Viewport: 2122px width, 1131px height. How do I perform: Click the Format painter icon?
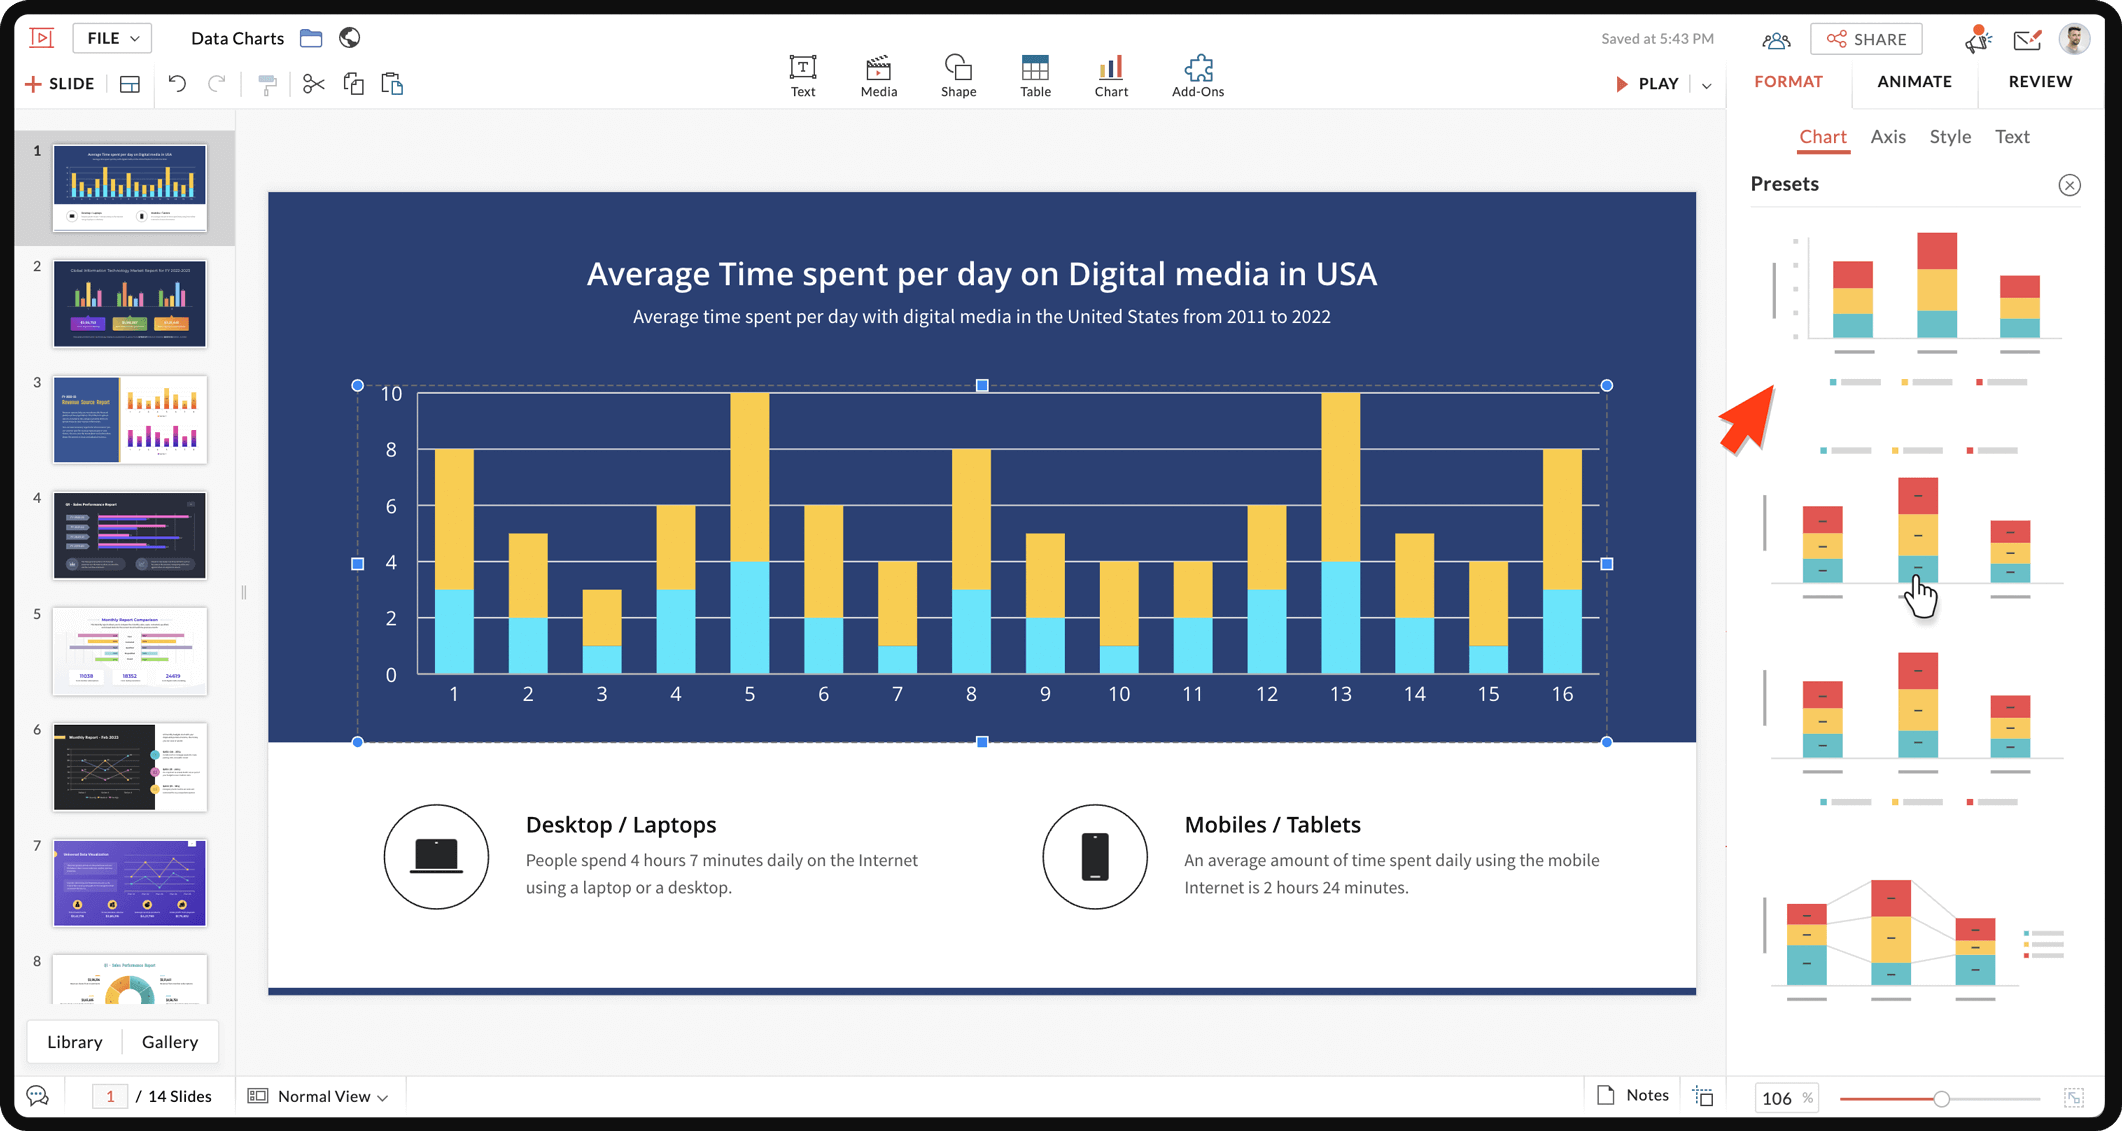tap(267, 84)
